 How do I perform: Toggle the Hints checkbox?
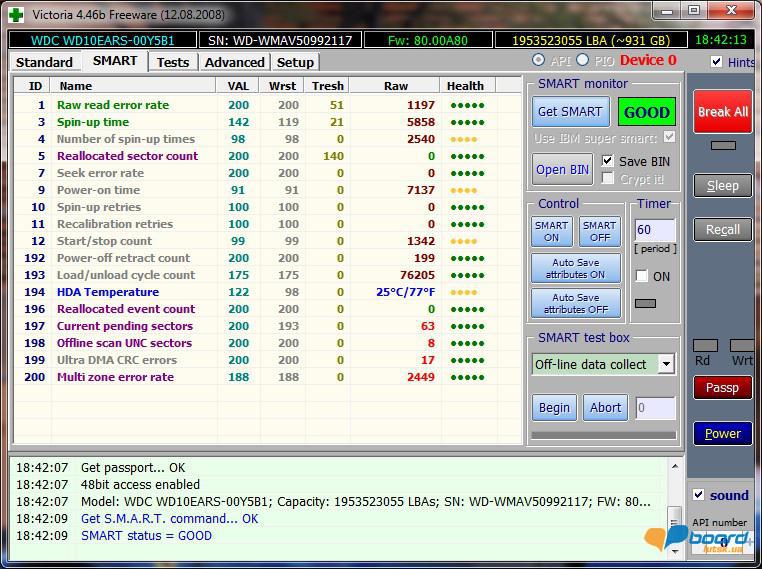(x=716, y=62)
